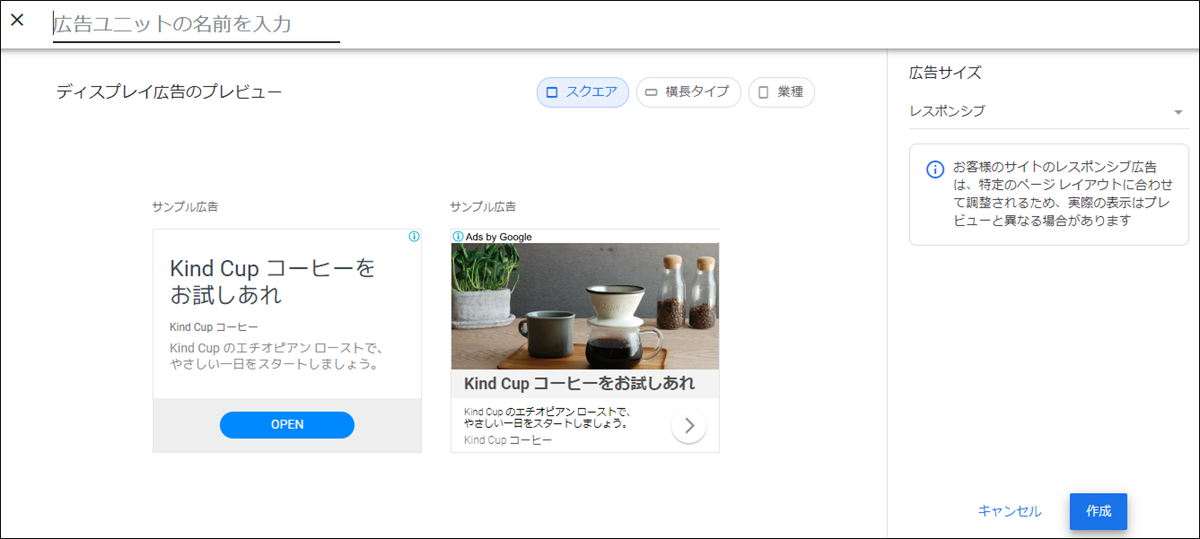Click the vertical icon in 業種 chip
Image resolution: width=1200 pixels, height=539 pixels.
tap(764, 93)
